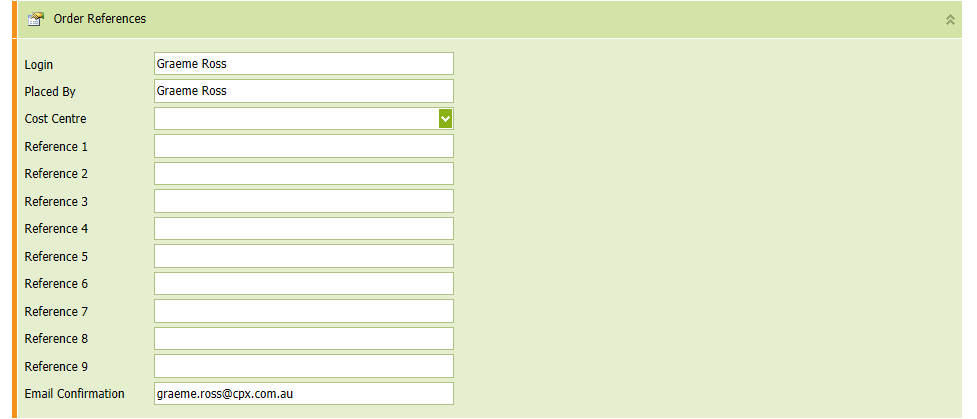Open the Cost Centre dropdown arrow

tap(446, 119)
